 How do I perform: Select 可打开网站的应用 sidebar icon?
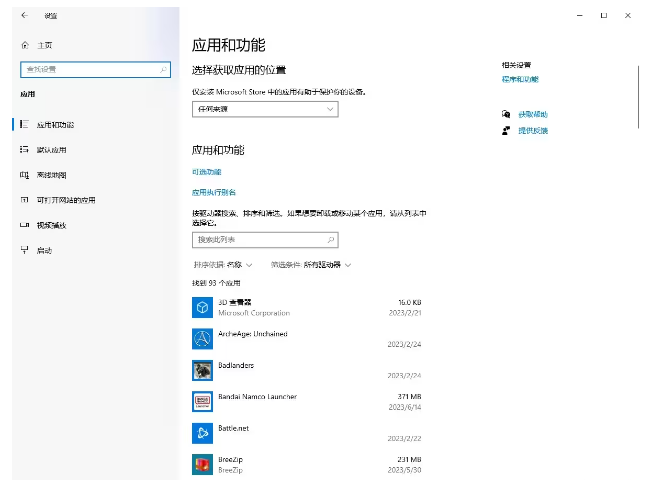click(x=25, y=200)
